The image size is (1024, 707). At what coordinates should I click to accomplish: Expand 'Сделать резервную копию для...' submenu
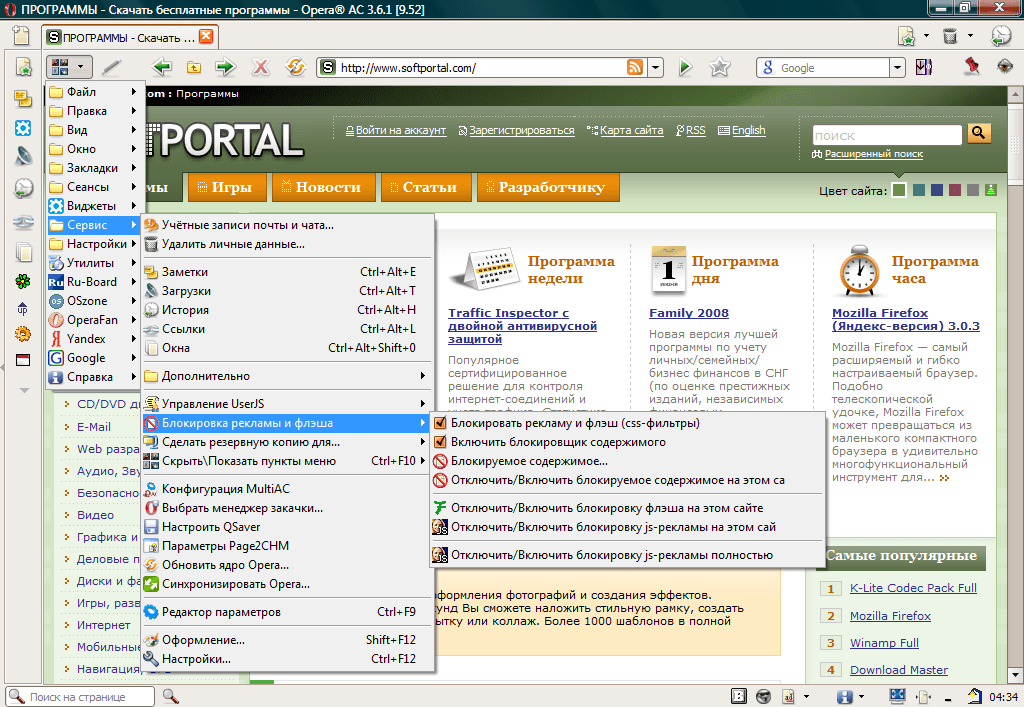click(x=288, y=442)
